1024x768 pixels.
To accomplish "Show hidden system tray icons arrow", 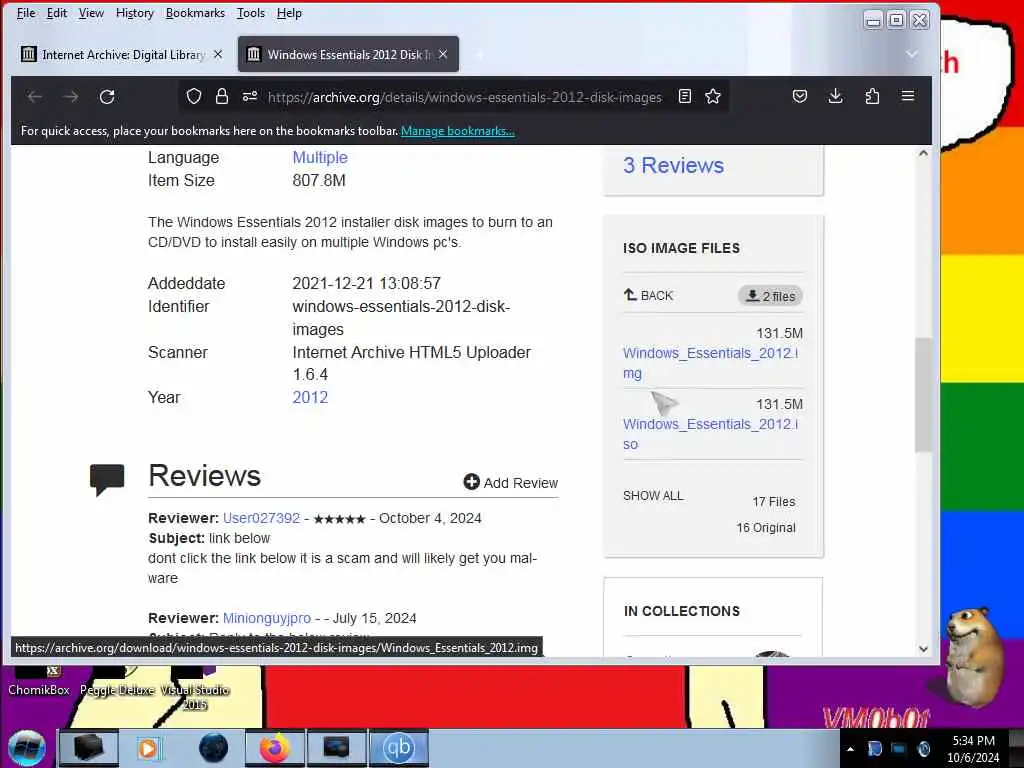I will pos(850,749).
